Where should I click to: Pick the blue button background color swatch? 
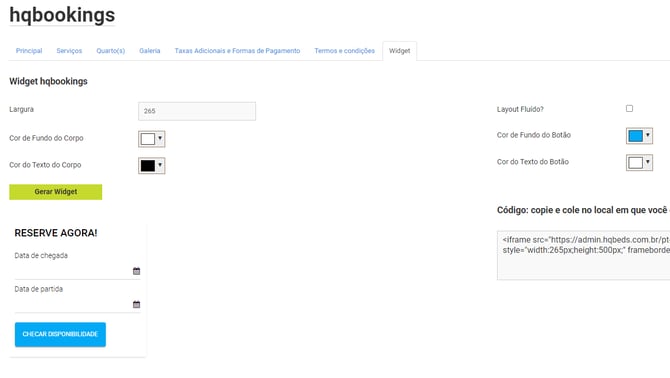click(635, 136)
